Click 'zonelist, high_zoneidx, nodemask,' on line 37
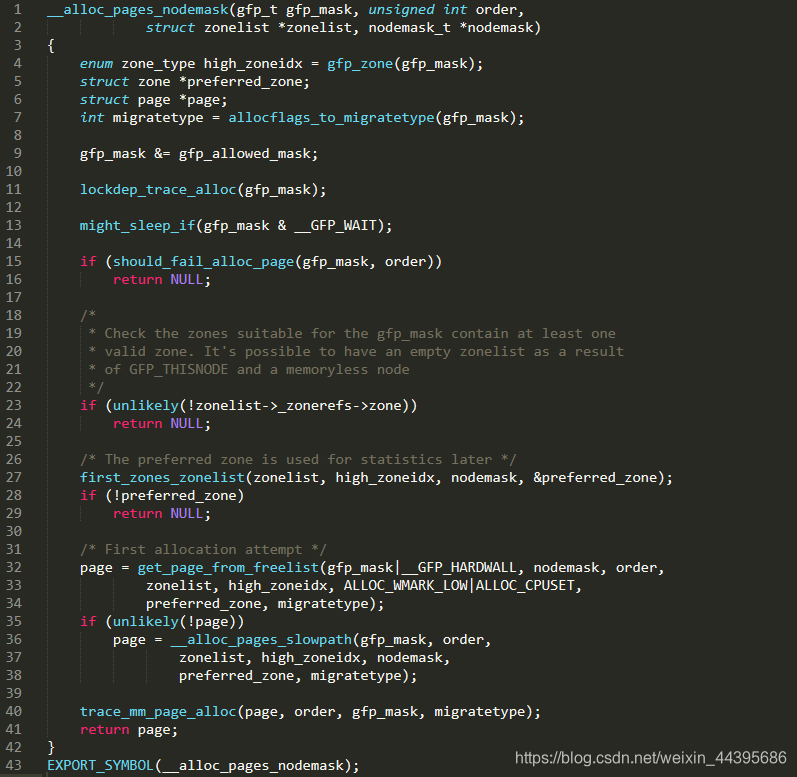The image size is (797, 777). pyautogui.click(x=315, y=658)
